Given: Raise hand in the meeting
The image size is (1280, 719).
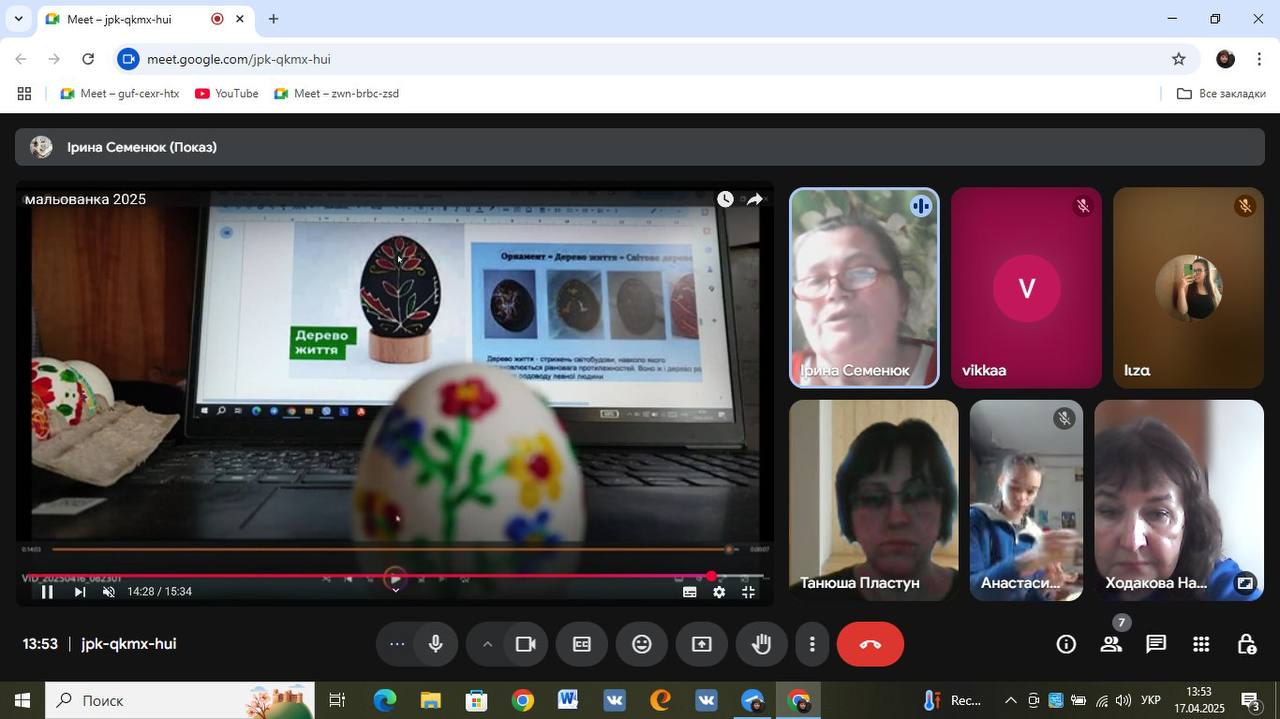Looking at the screenshot, I should tap(762, 645).
